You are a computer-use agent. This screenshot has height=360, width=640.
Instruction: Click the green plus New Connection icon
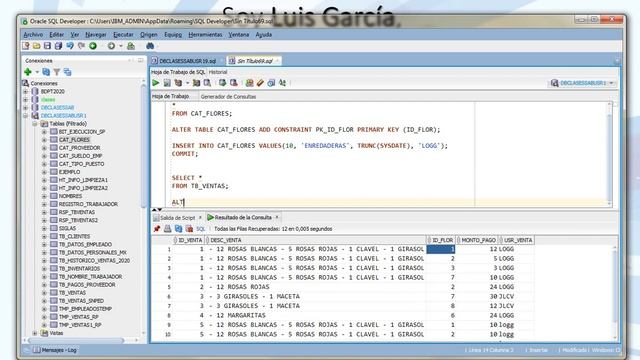click(28, 72)
